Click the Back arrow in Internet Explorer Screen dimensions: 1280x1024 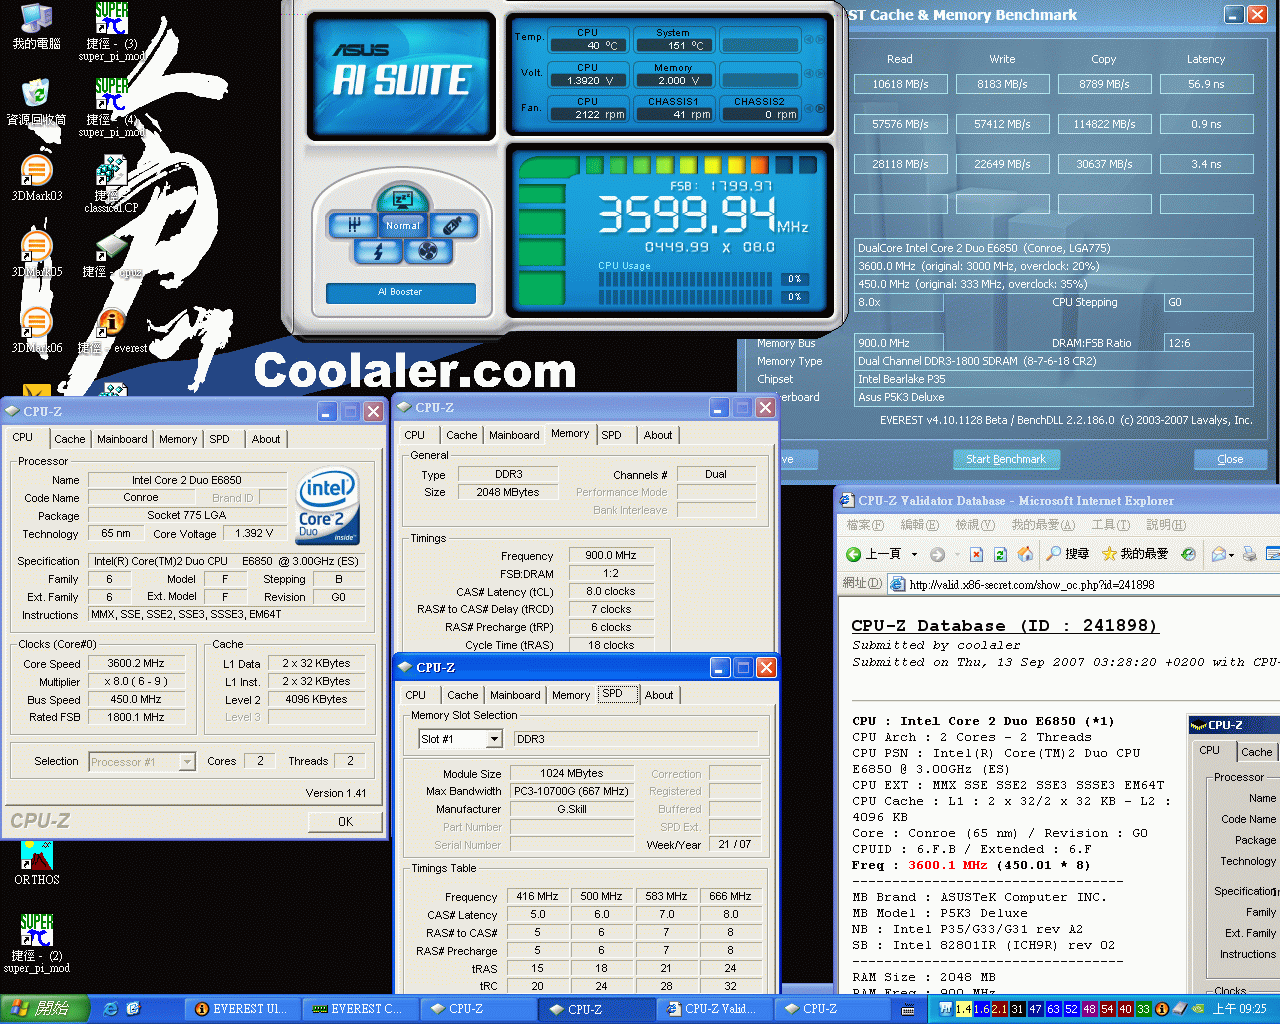click(x=854, y=554)
